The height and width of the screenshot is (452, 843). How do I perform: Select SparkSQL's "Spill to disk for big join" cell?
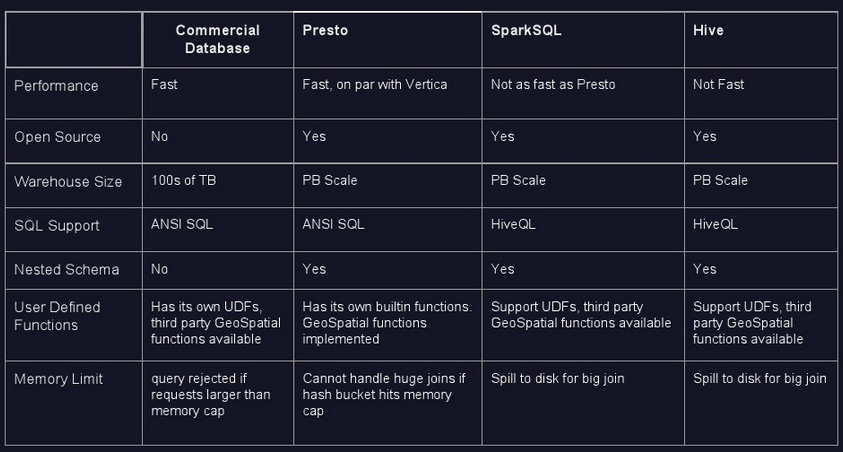pos(558,379)
